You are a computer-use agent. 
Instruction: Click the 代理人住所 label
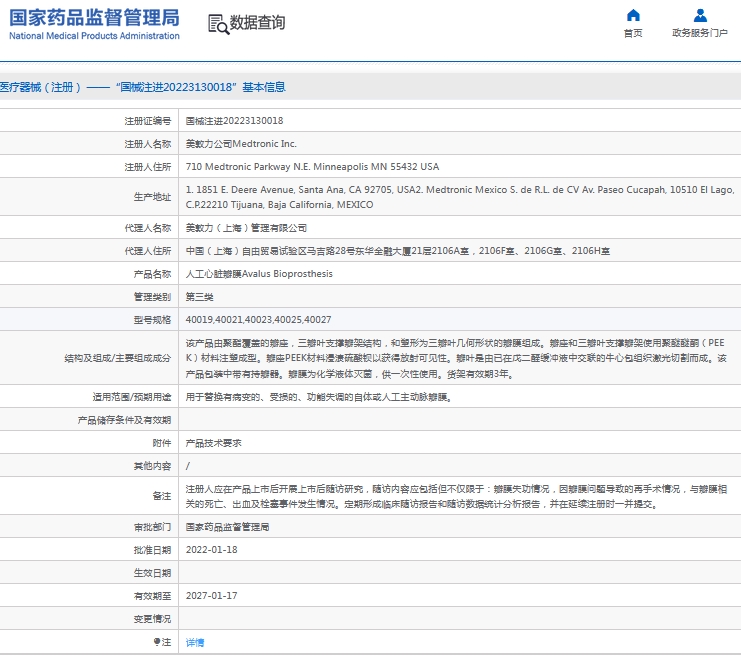(147, 251)
